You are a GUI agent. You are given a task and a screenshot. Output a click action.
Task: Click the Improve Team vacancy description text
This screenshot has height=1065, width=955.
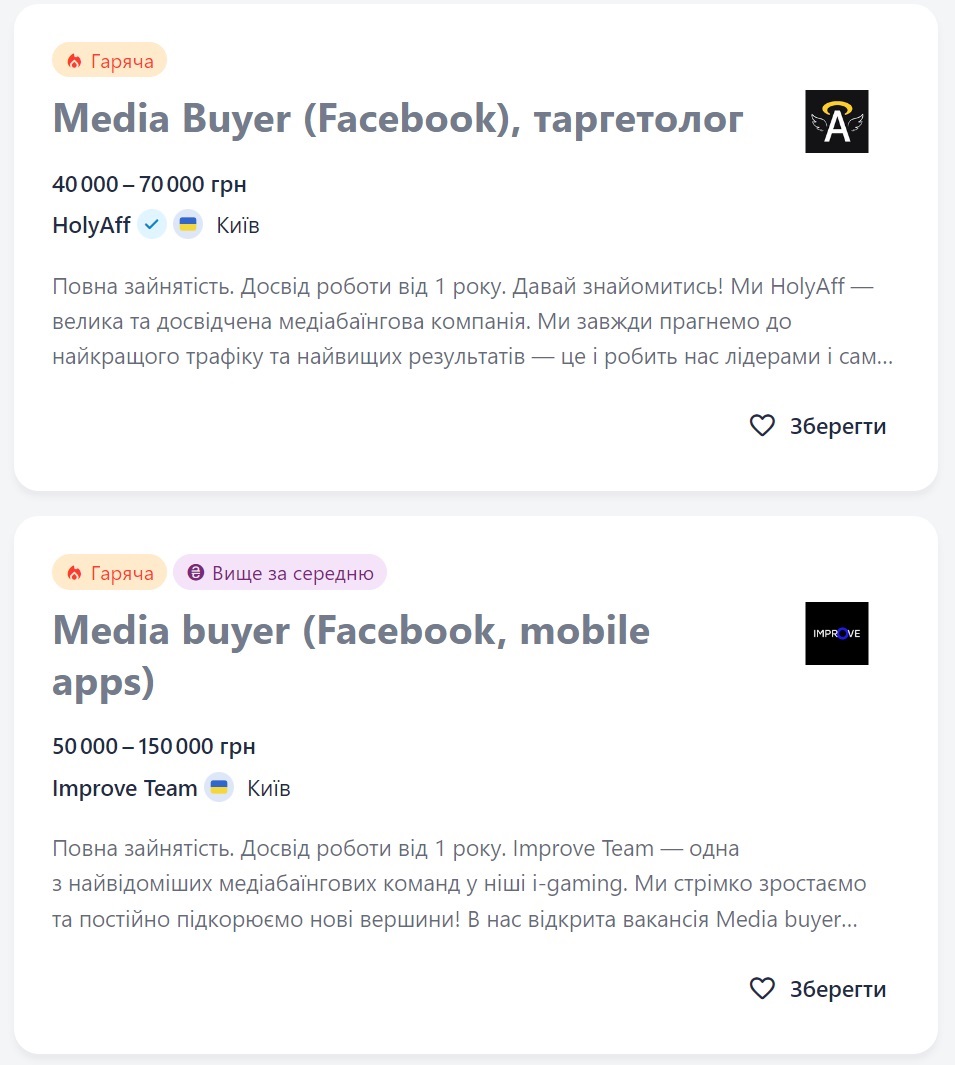point(458,885)
